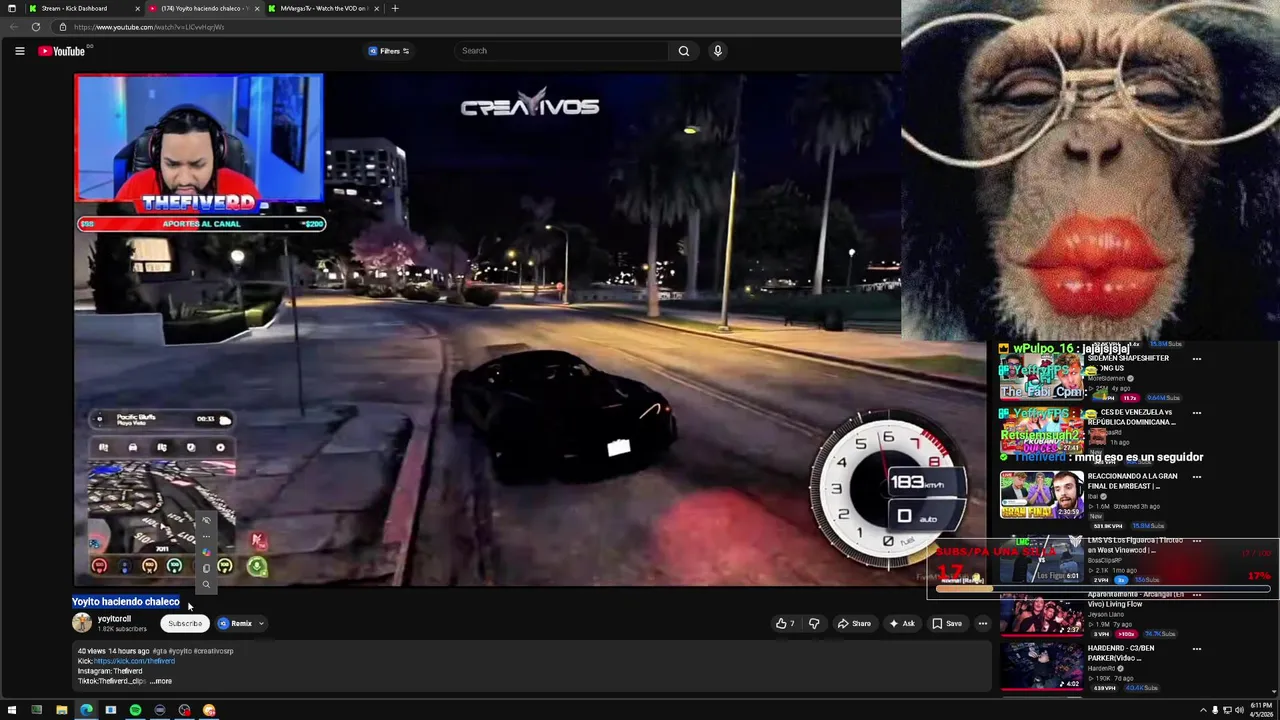Close the Stream - Kick Dashboard tab
The height and width of the screenshot is (720, 1280).
point(137,8)
